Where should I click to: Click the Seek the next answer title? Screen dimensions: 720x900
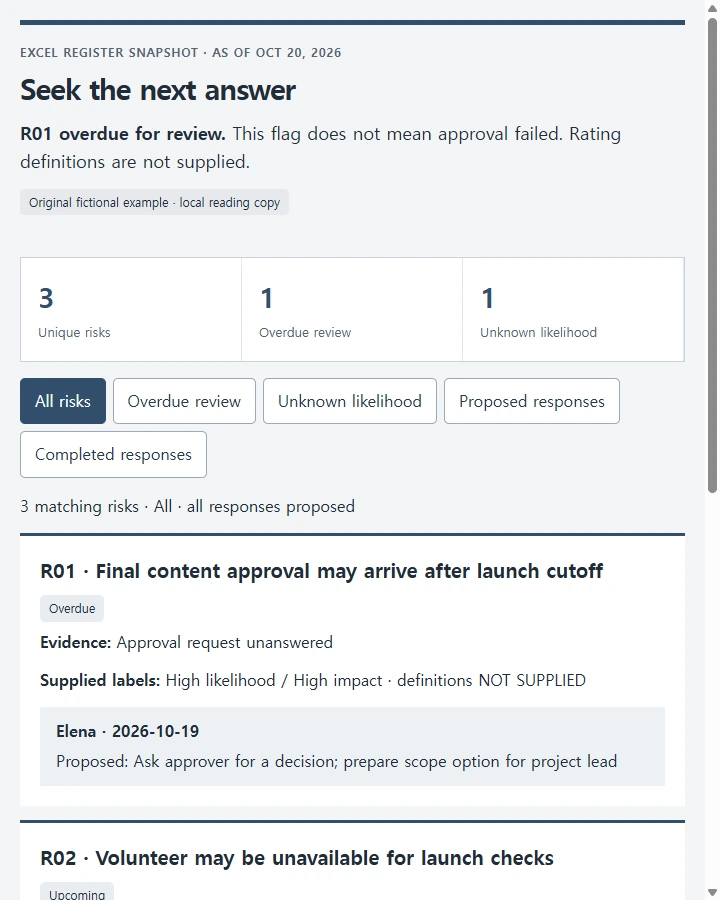point(158,90)
